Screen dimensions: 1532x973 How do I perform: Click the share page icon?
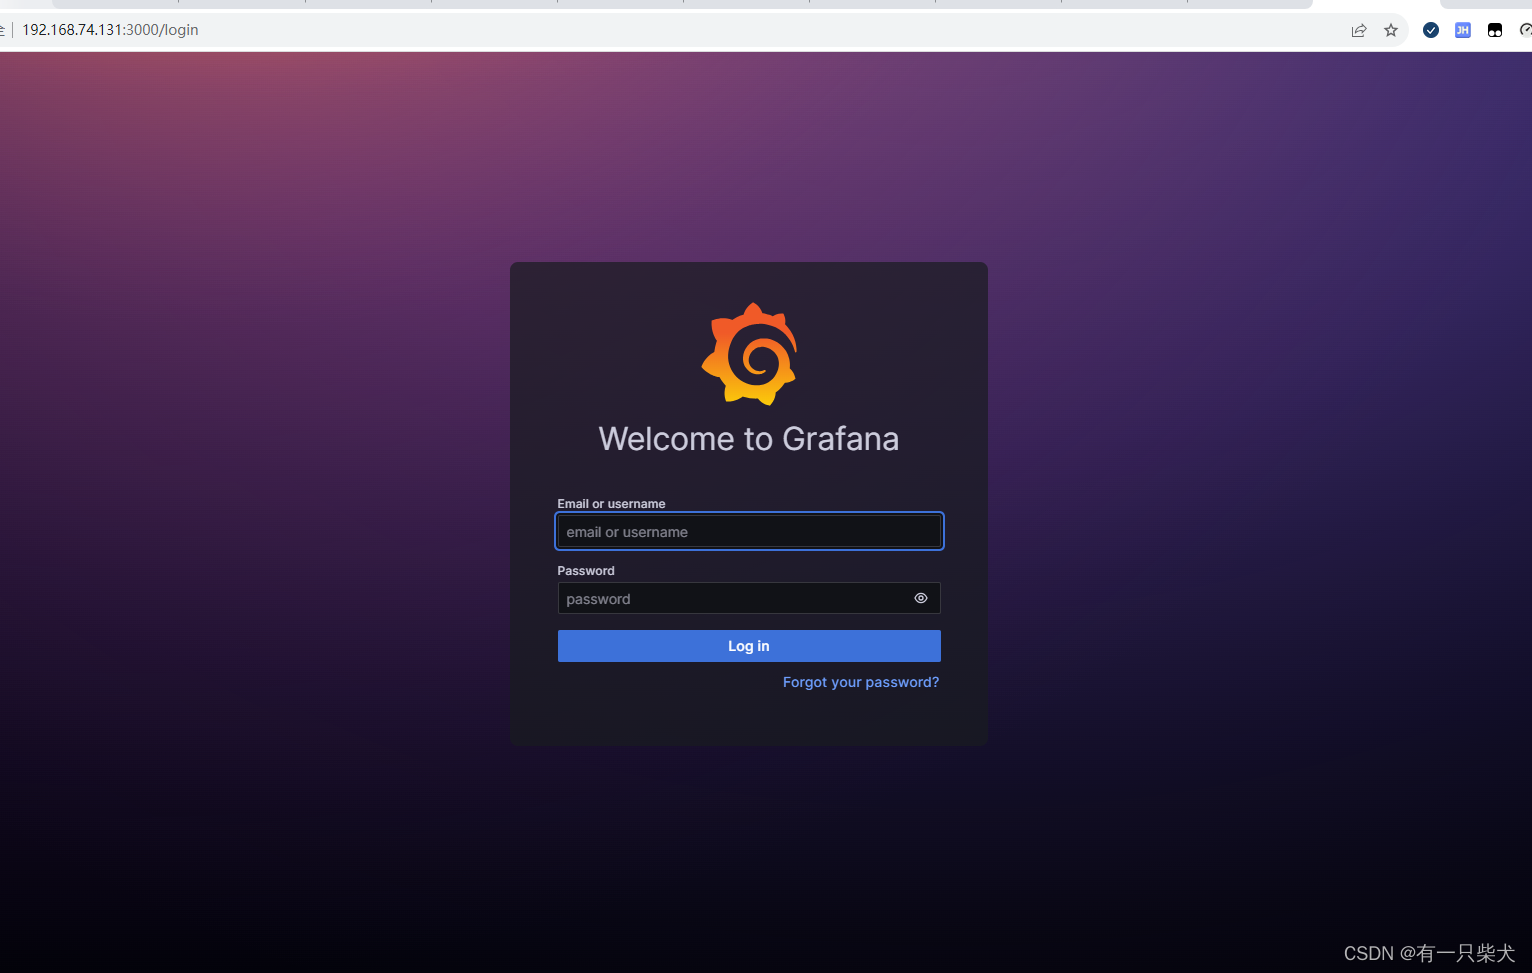tap(1359, 30)
